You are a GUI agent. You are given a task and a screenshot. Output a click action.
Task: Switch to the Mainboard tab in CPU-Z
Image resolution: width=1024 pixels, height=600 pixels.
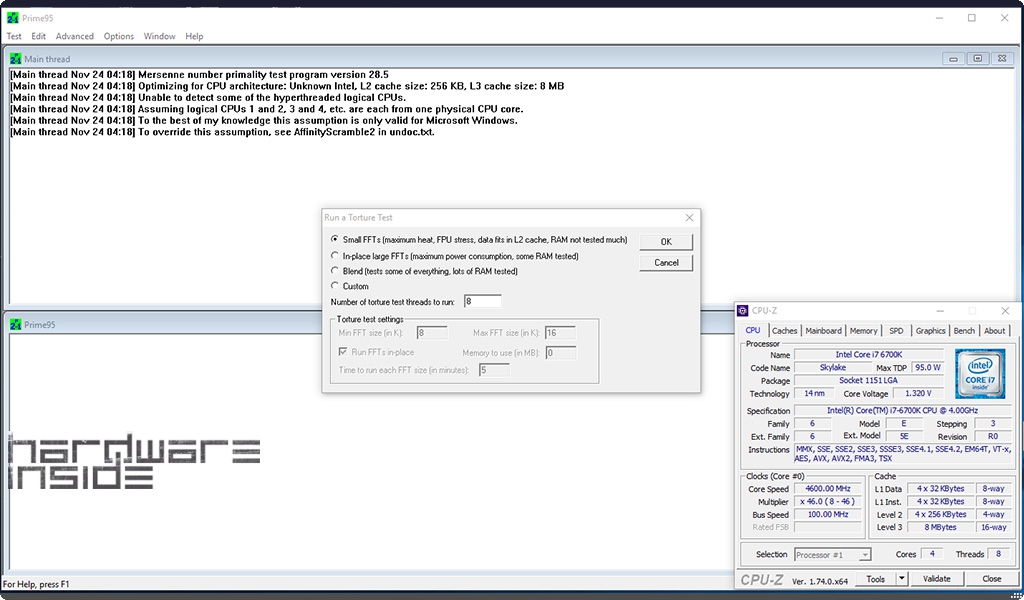point(824,331)
